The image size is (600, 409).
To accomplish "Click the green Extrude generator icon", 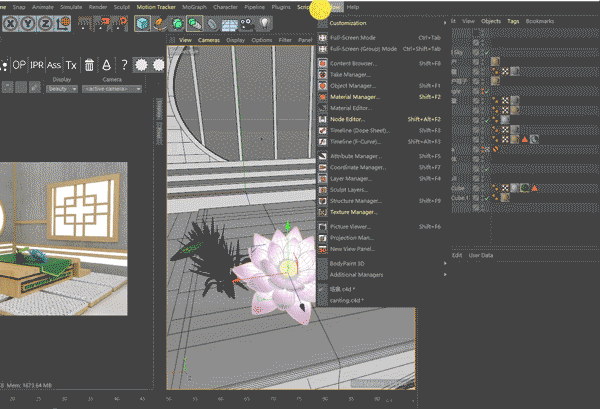I will pyautogui.click(x=194, y=24).
